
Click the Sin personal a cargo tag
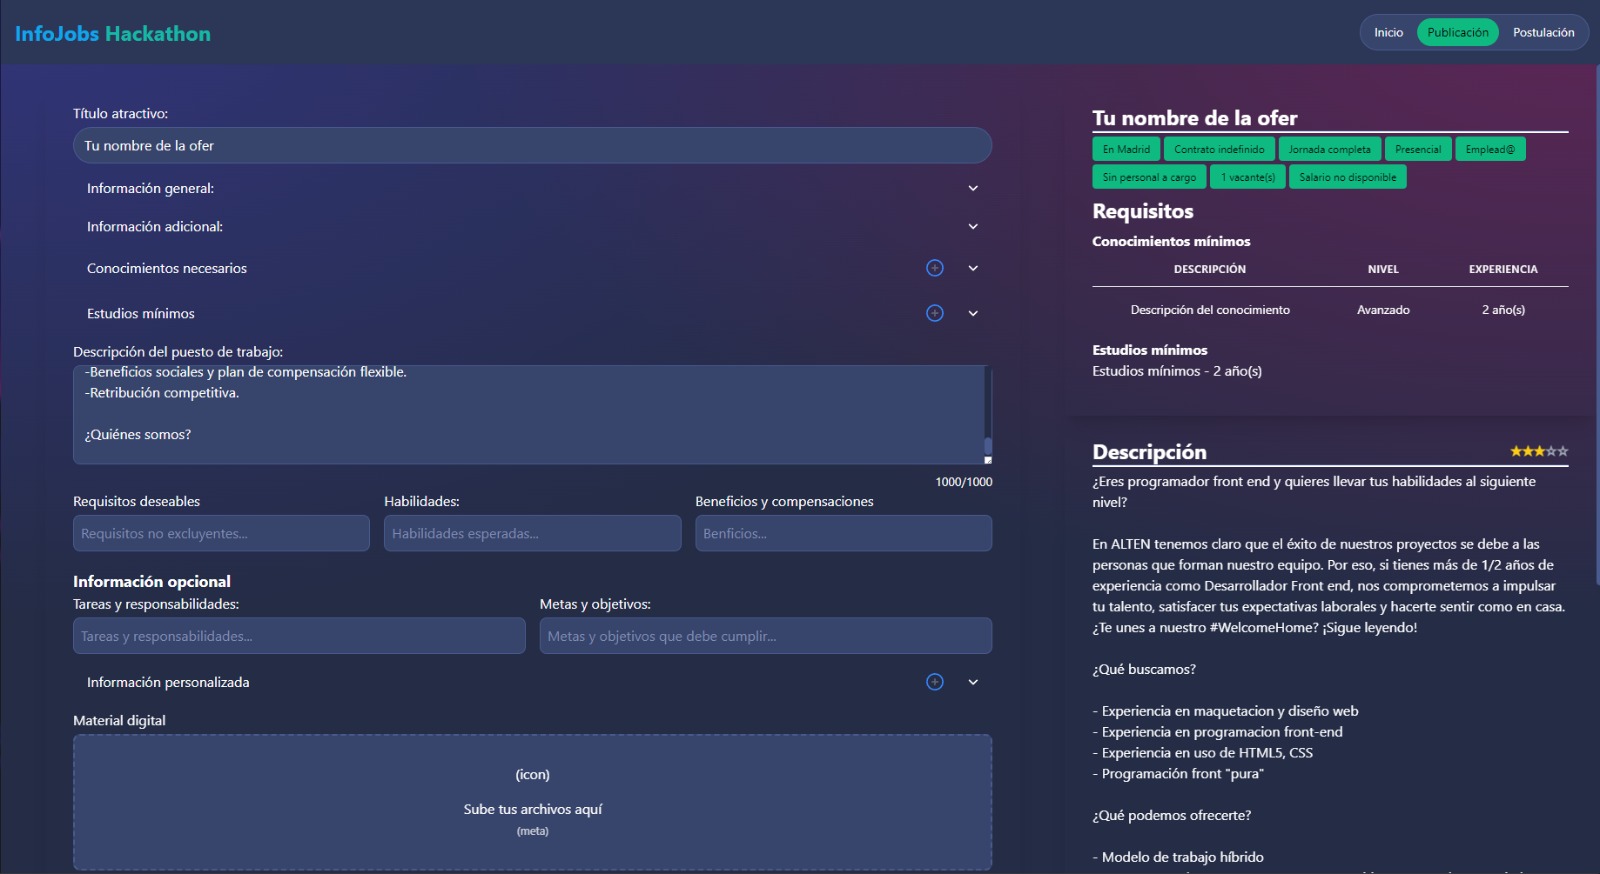click(1149, 177)
